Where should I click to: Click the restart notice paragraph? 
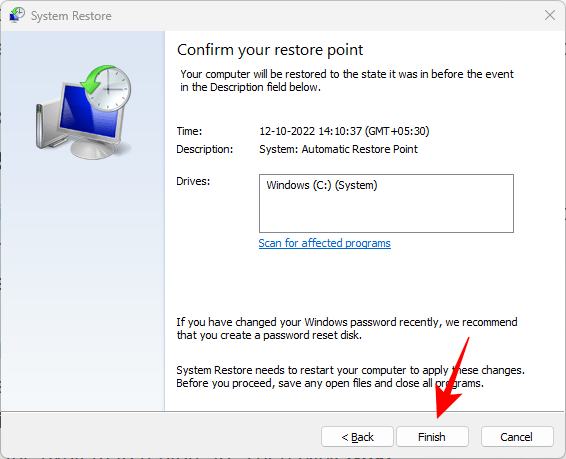pyautogui.click(x=351, y=376)
